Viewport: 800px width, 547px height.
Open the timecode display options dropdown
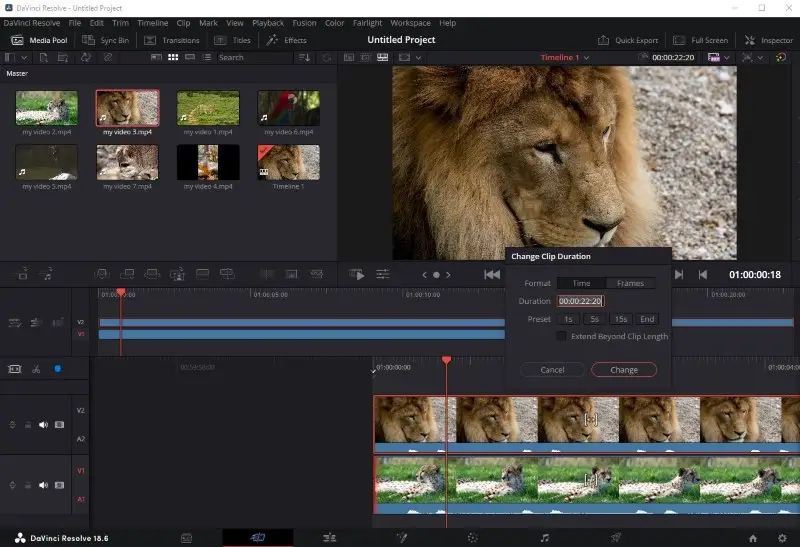coord(727,58)
